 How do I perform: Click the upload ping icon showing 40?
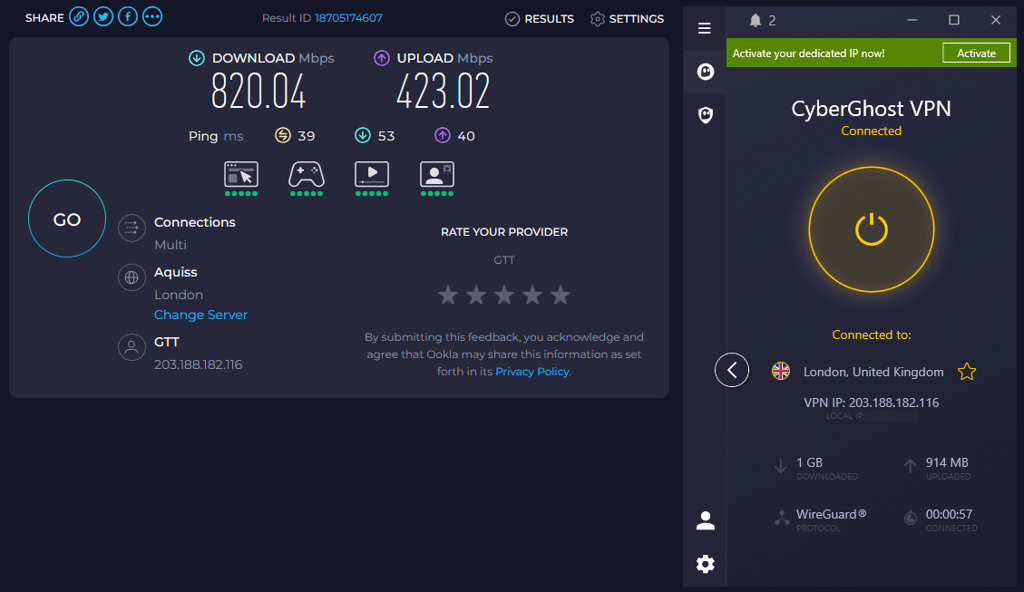442,135
